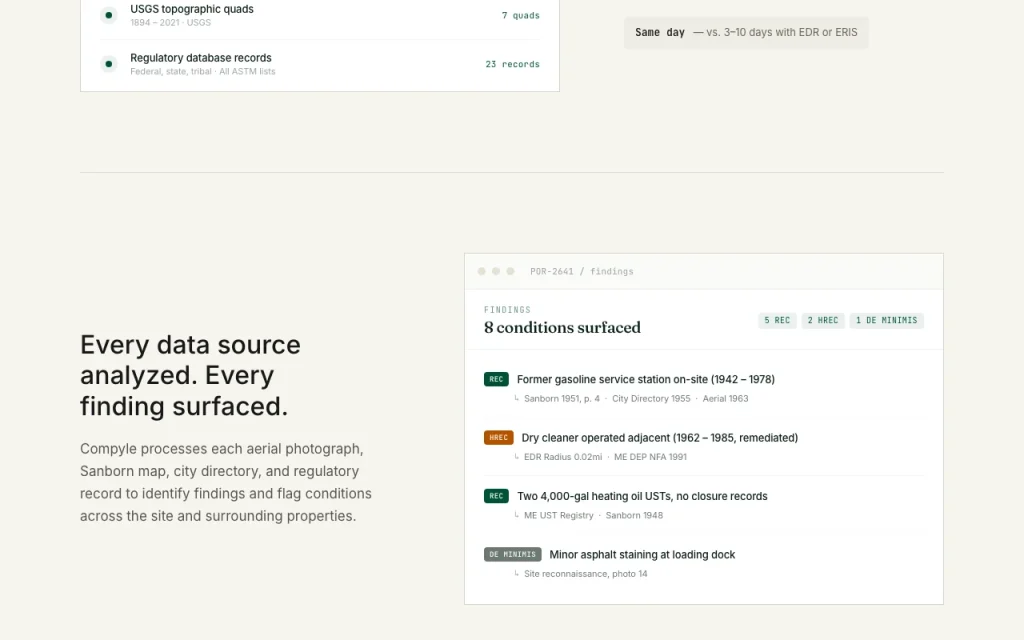
Task: Click the "ME DEP NFA 1991" source
Action: click(650, 457)
